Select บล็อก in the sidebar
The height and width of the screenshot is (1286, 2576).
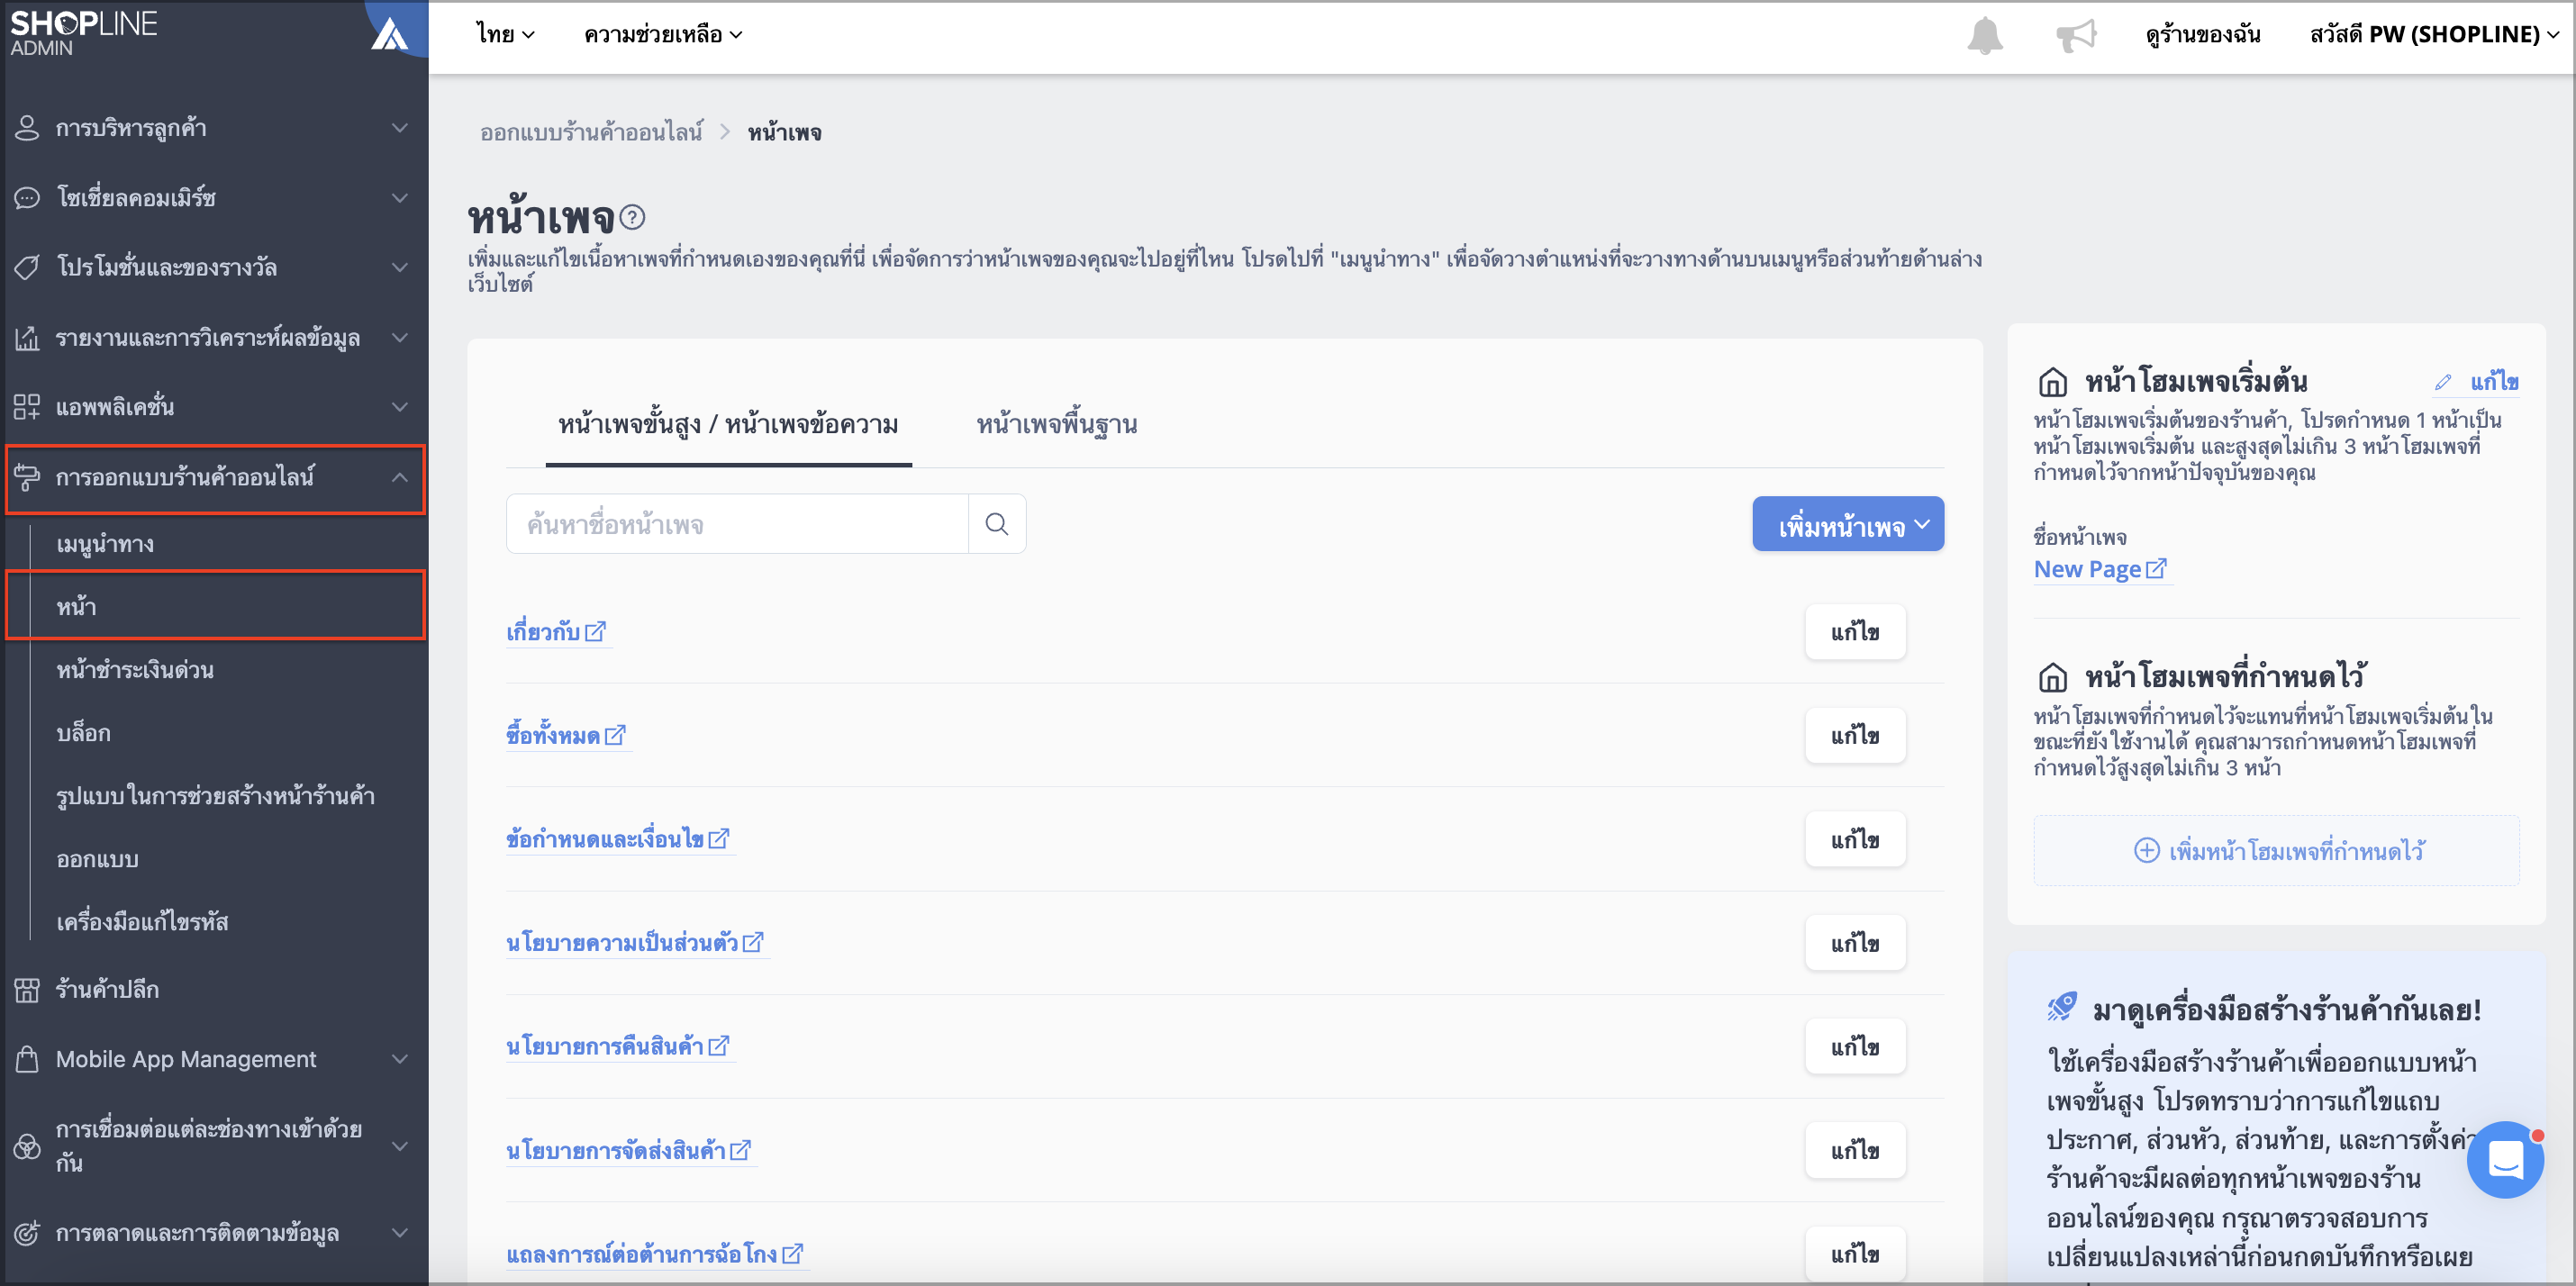tap(83, 733)
